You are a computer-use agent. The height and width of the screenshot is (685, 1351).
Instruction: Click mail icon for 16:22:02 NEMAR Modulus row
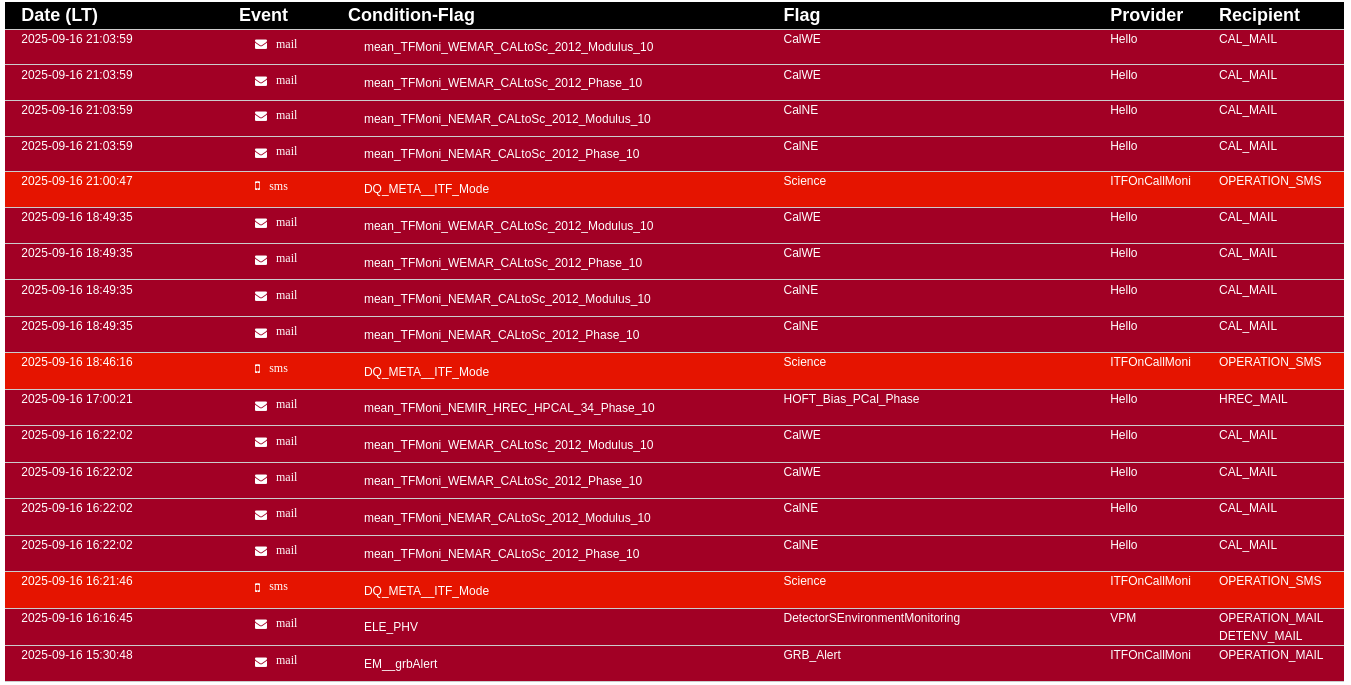pyautogui.click(x=261, y=515)
